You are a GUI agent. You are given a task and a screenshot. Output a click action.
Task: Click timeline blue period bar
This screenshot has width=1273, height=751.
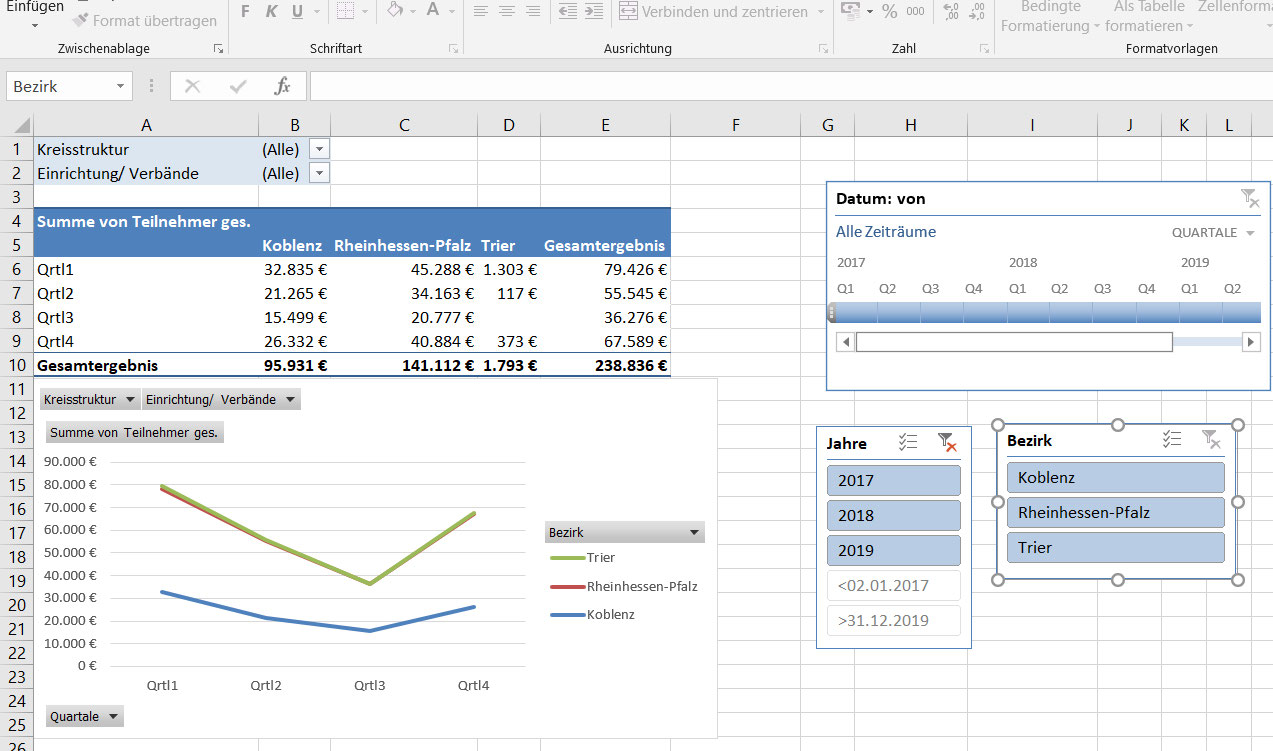(x=1045, y=312)
